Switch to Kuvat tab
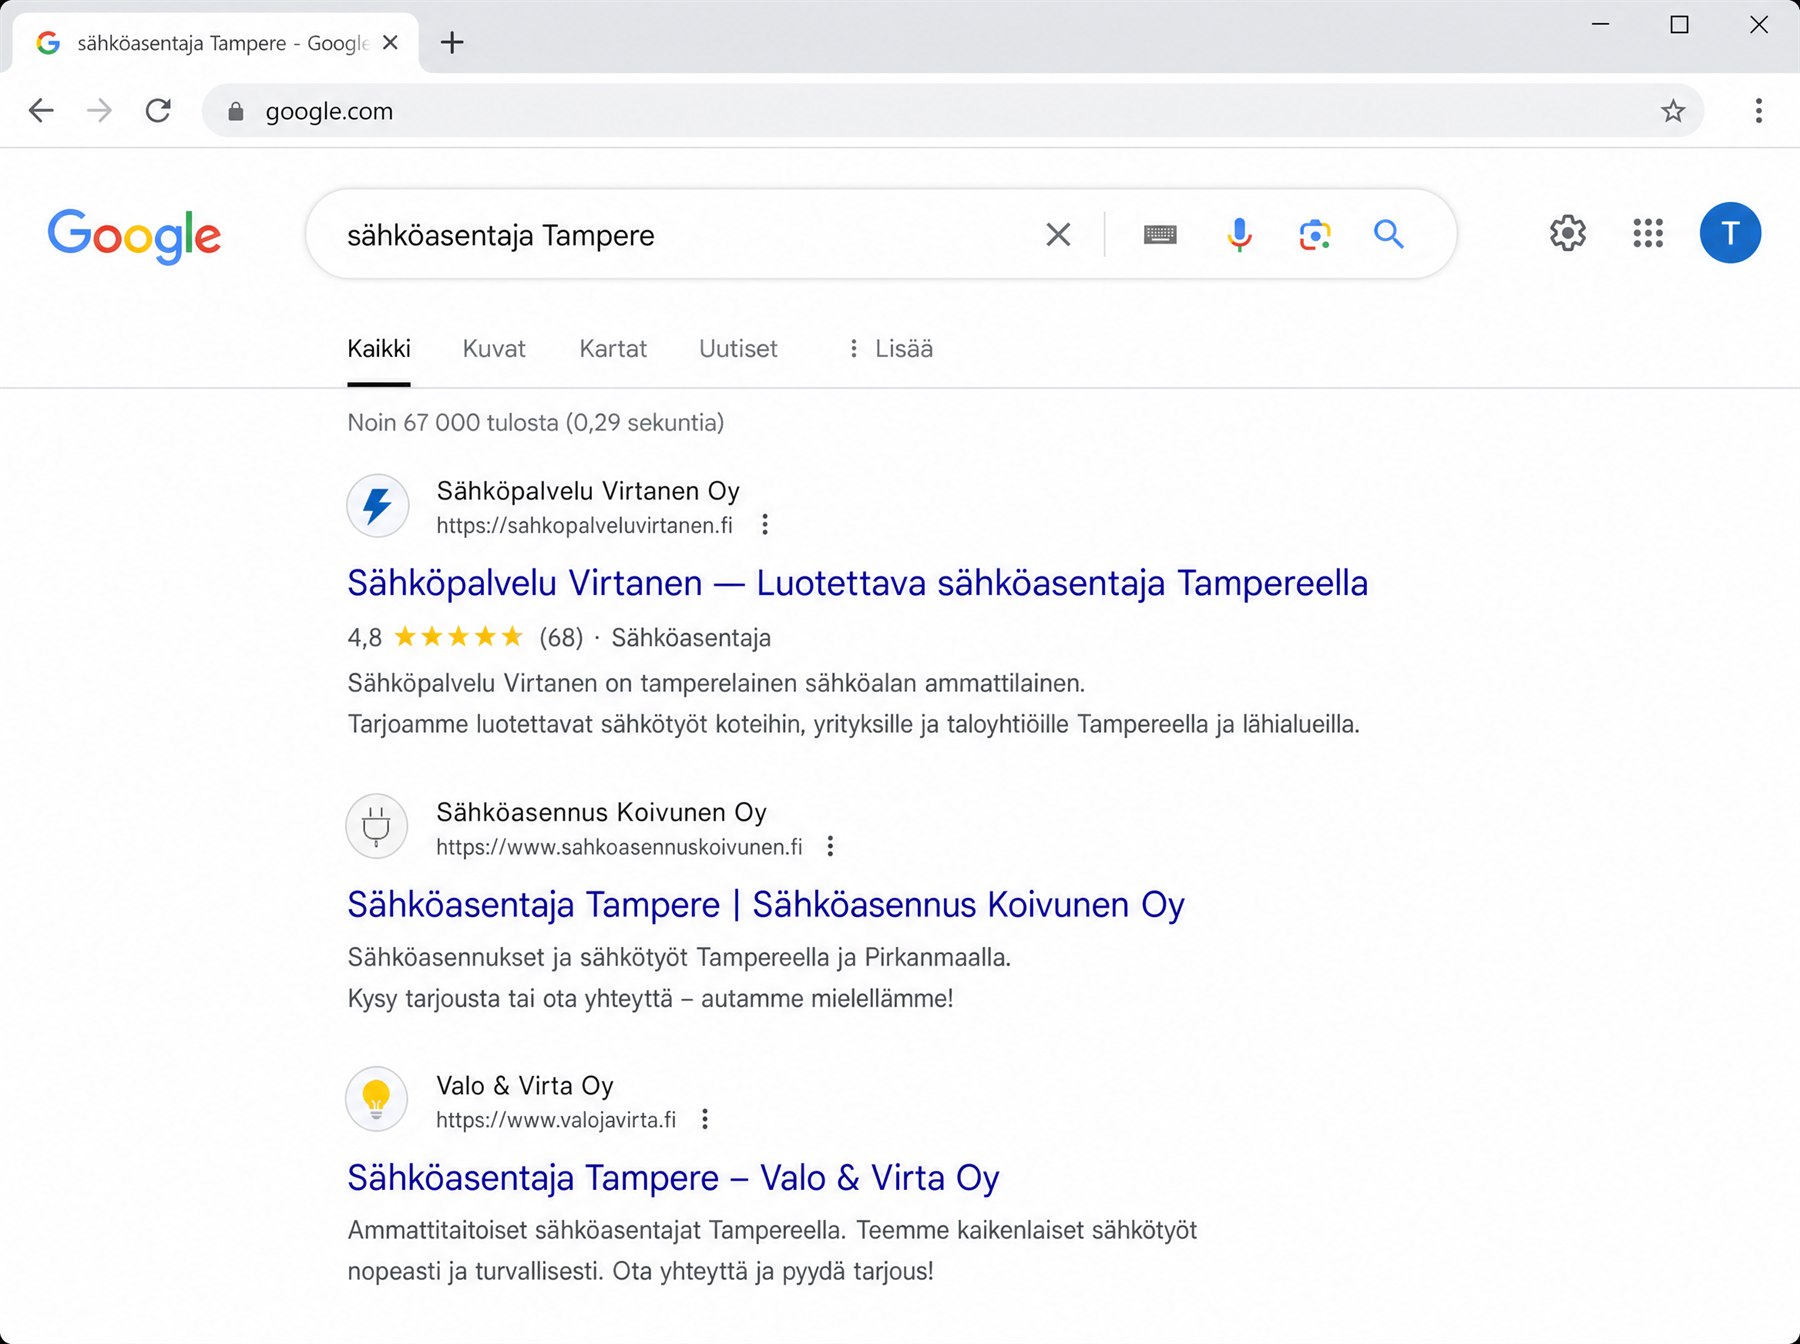This screenshot has height=1344, width=1800. click(494, 349)
